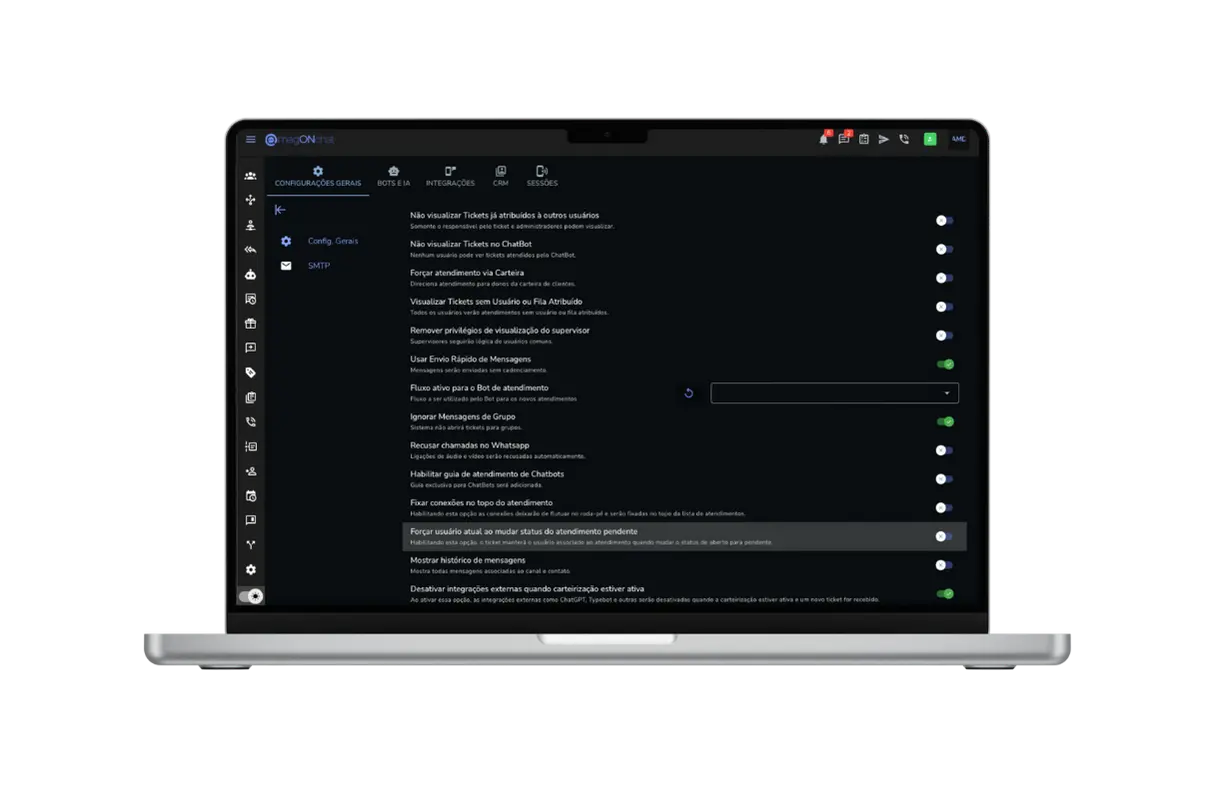Click the chat messages icon in top bar
The height and width of the screenshot is (787, 1215).
pos(844,139)
